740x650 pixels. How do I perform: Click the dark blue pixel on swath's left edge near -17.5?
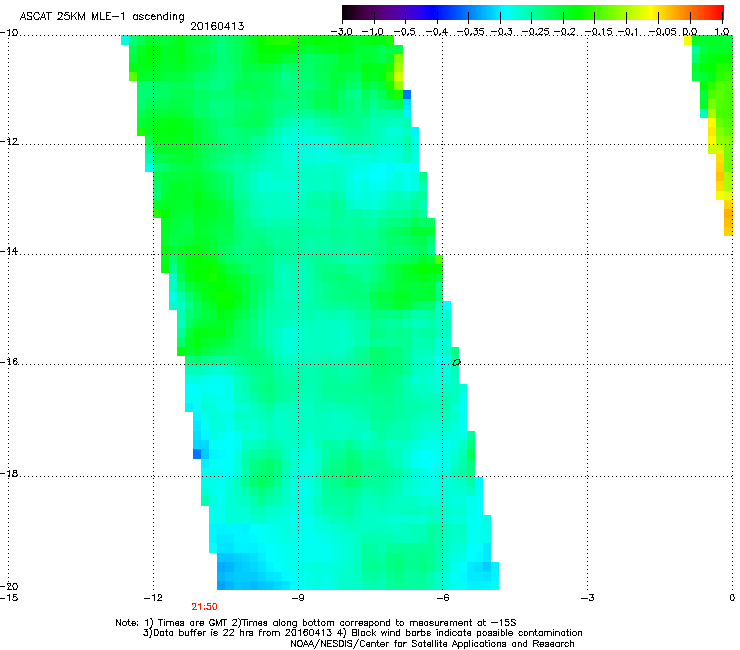click(x=197, y=454)
